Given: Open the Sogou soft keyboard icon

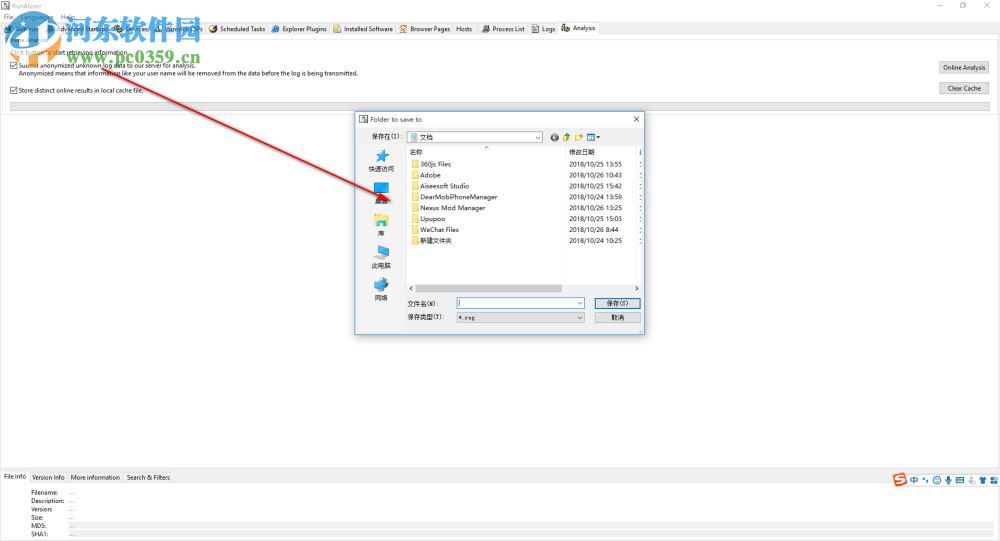Looking at the screenshot, I should pyautogui.click(x=960, y=480).
